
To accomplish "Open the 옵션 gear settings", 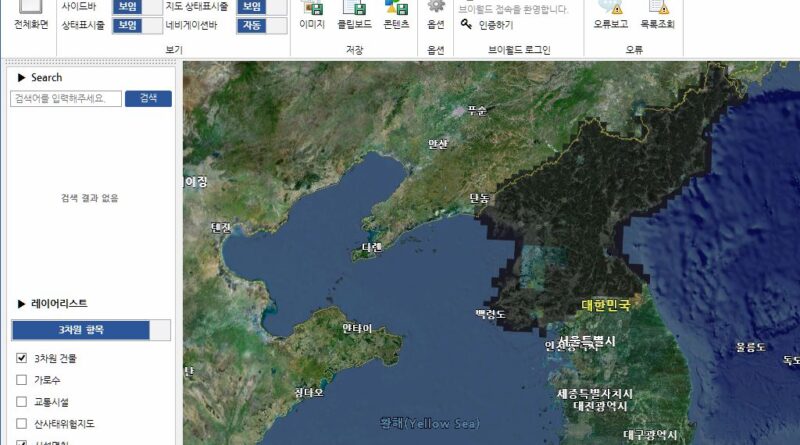I will point(436,6).
